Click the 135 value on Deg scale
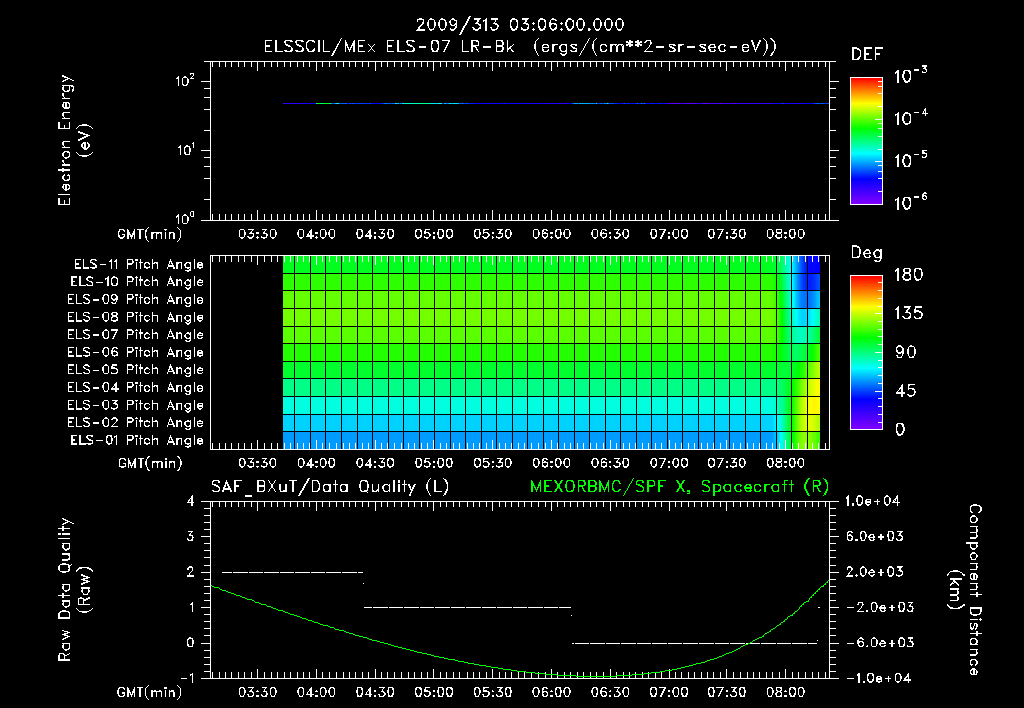Image resolution: width=1024 pixels, height=708 pixels. coord(908,314)
